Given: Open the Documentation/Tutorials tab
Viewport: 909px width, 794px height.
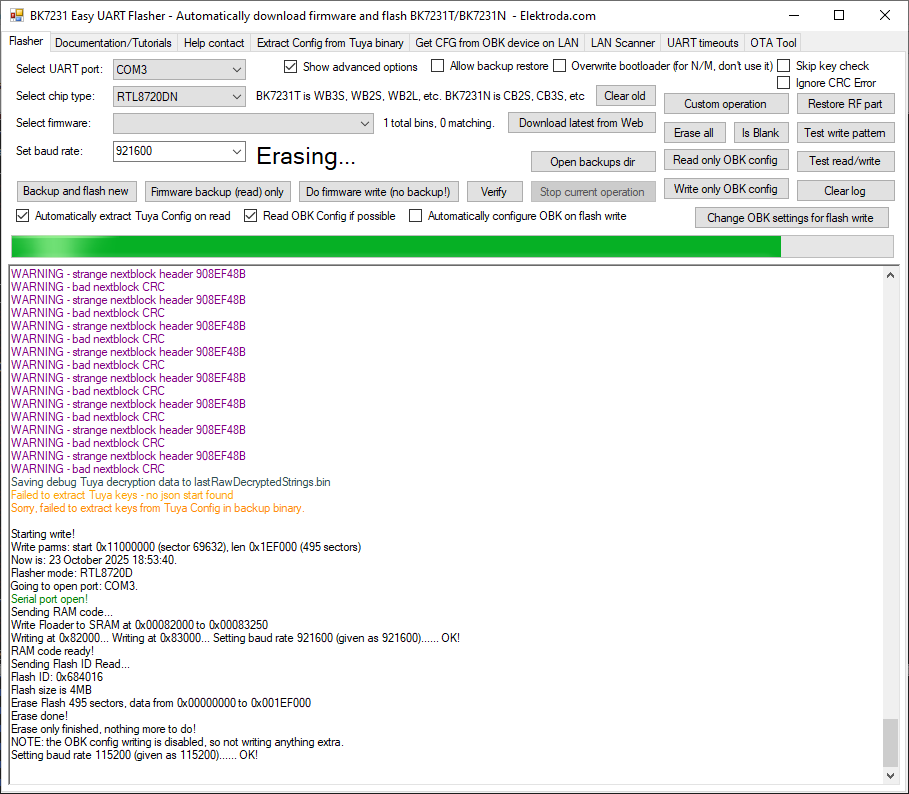Looking at the screenshot, I should 113,43.
